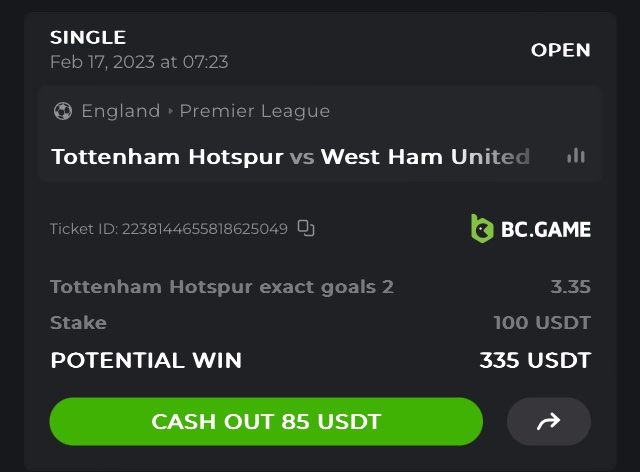The height and width of the screenshot is (472, 640).
Task: Open match statistics bar chart icon
Action: tap(575, 156)
